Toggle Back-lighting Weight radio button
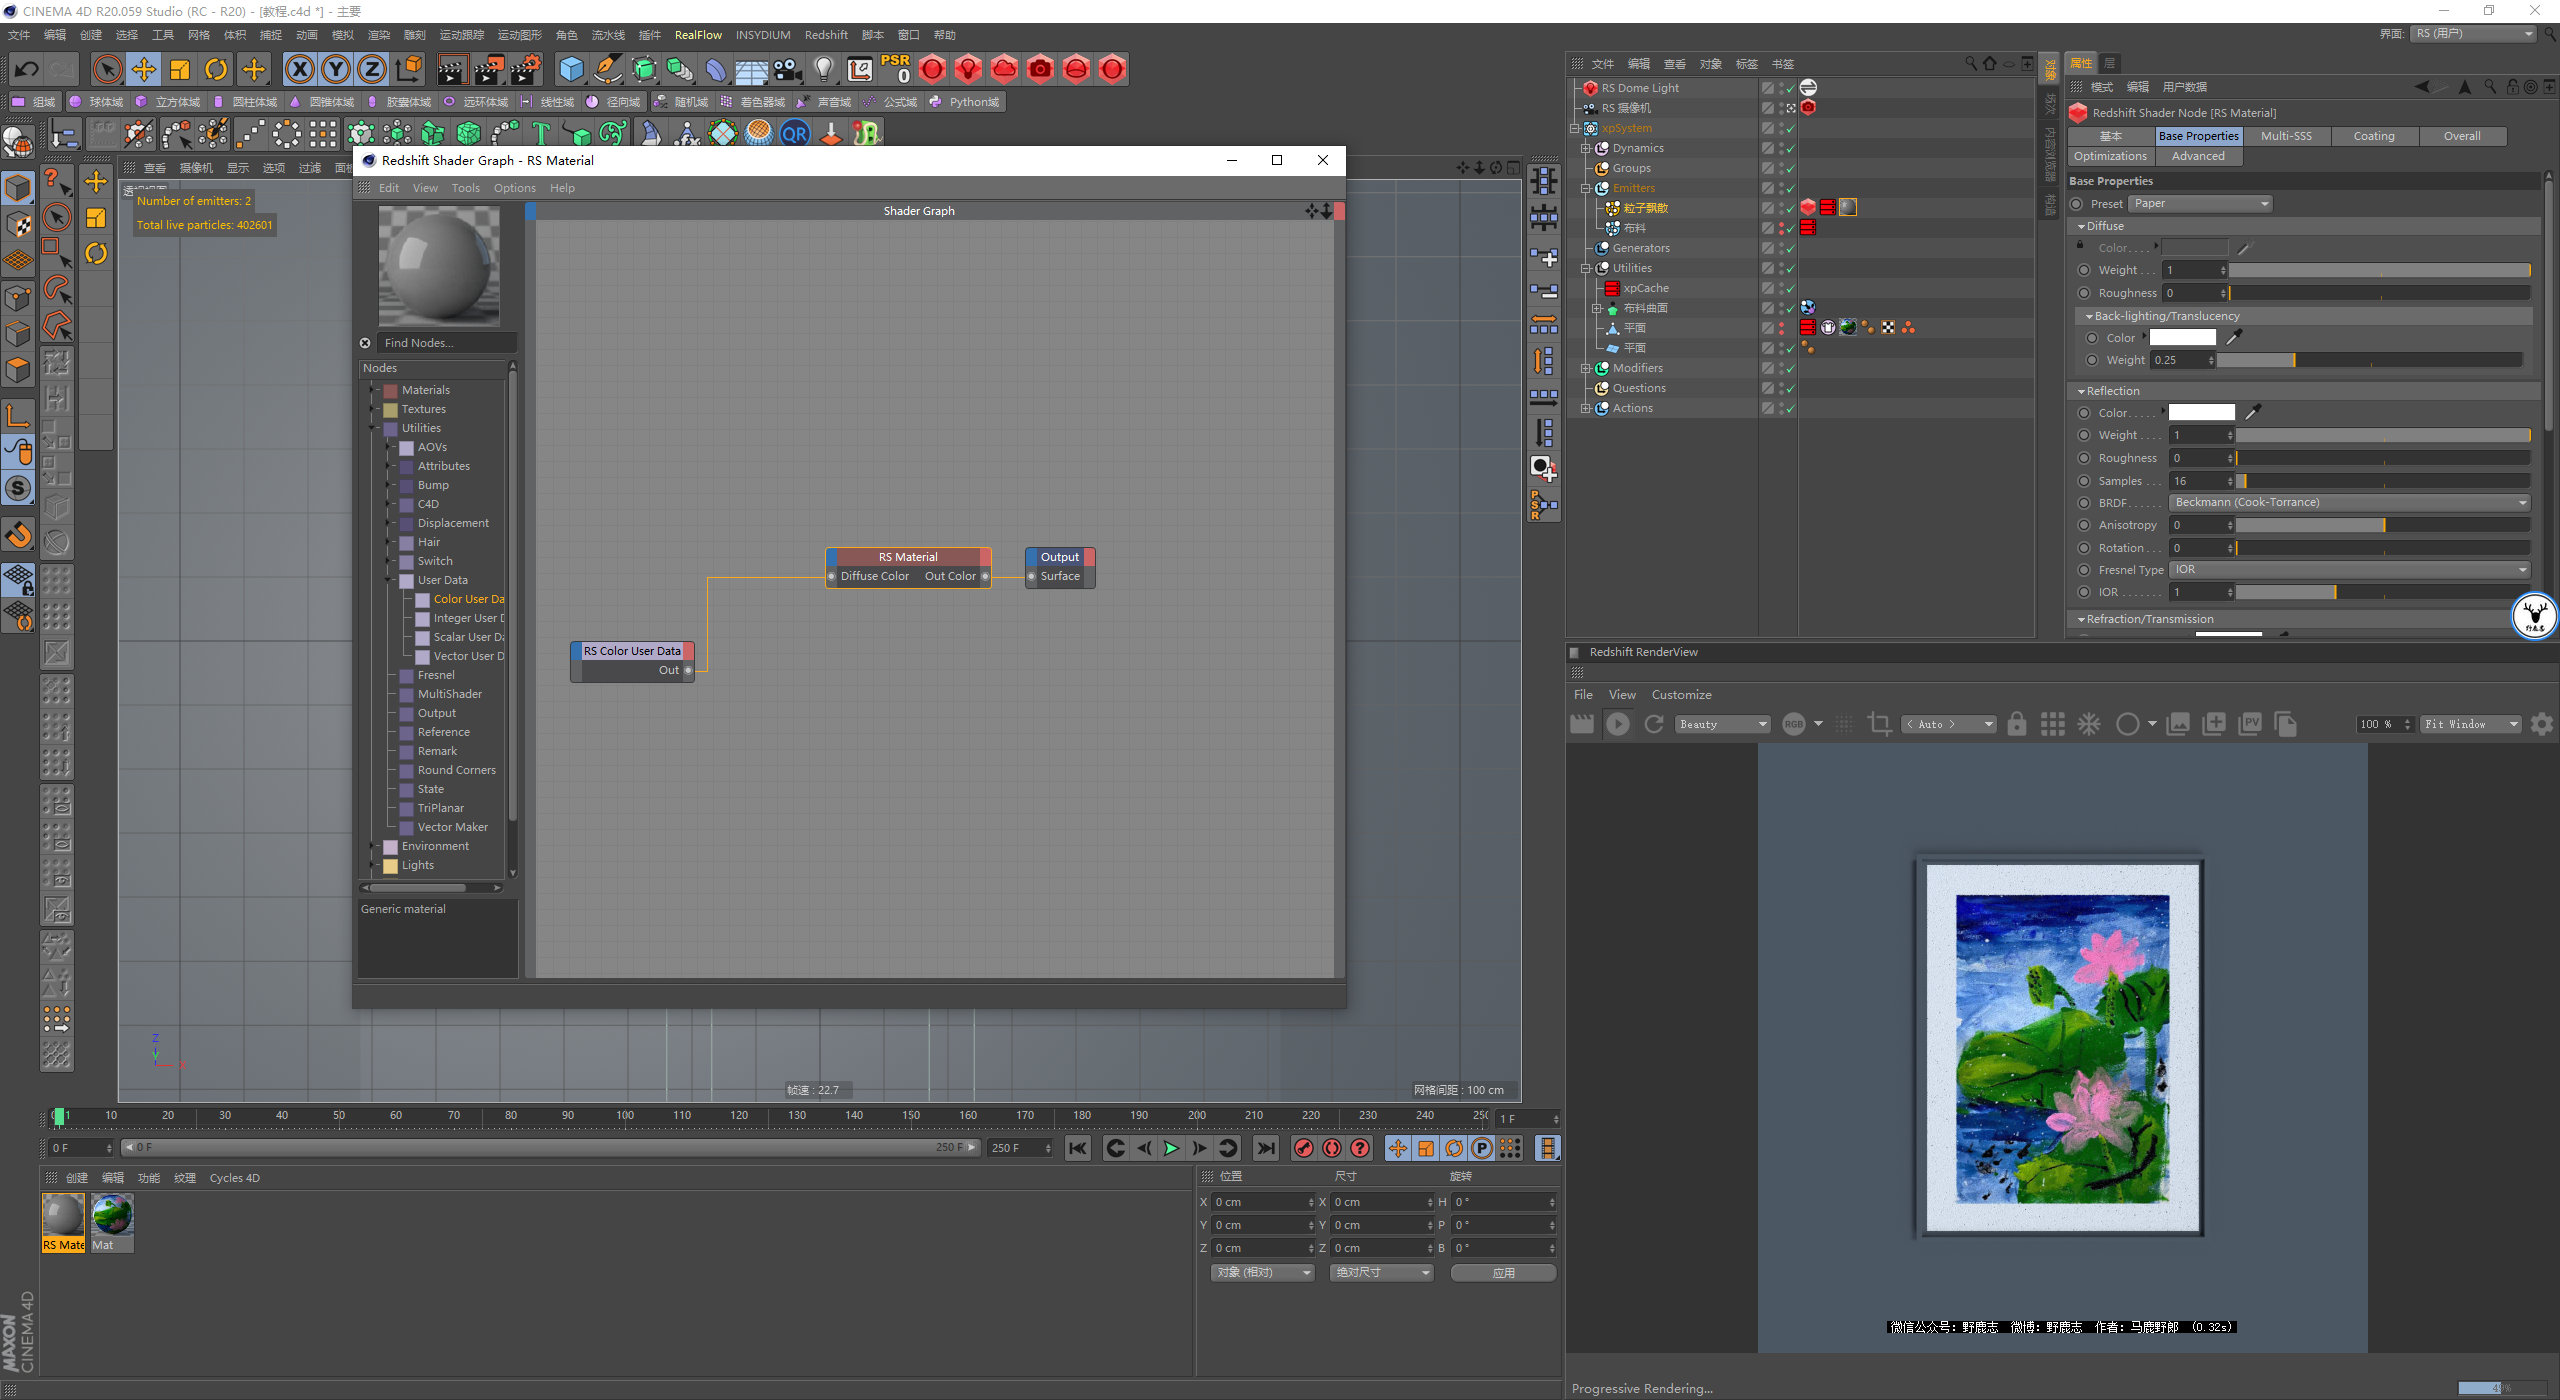The width and height of the screenshot is (2560, 1400). 2092,360
